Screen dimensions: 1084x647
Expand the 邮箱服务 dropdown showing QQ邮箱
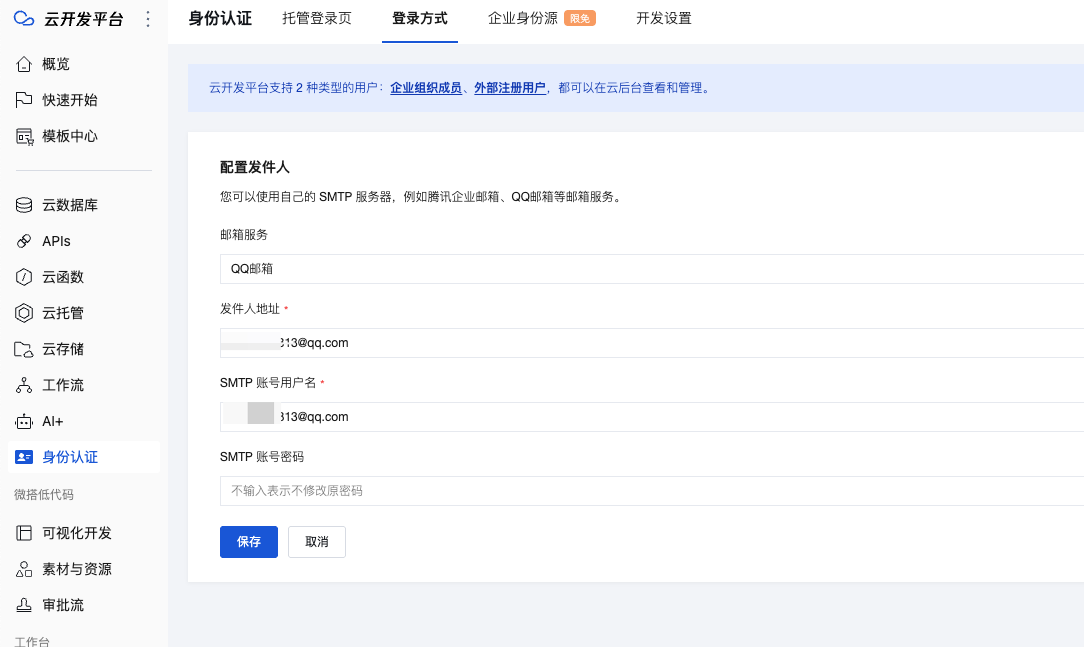[650, 269]
